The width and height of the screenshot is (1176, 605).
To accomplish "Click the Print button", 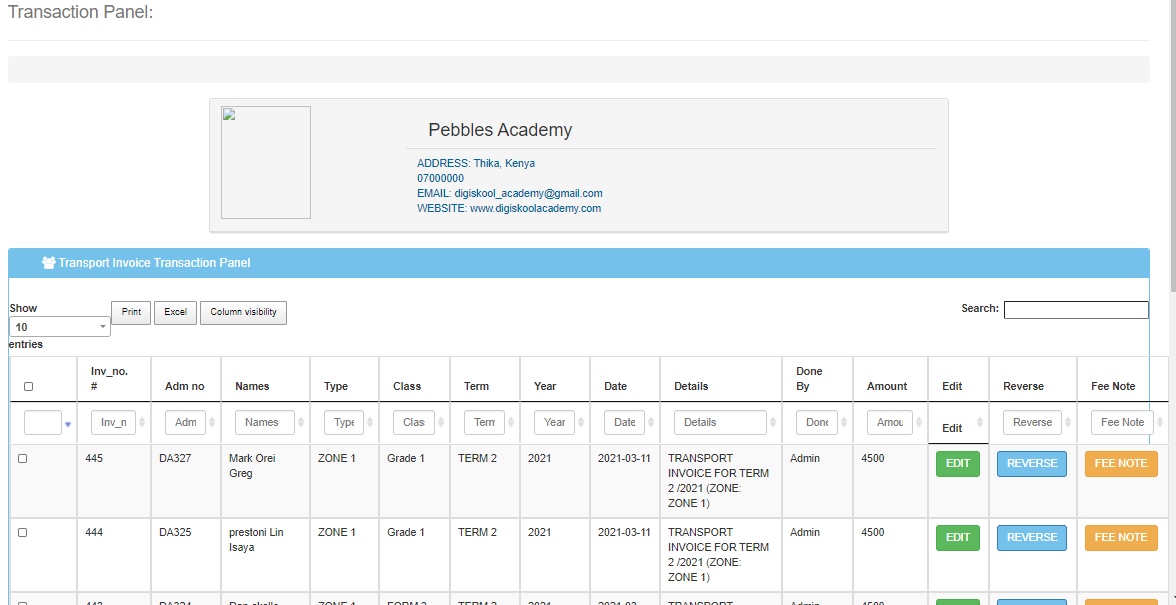I will (x=131, y=312).
